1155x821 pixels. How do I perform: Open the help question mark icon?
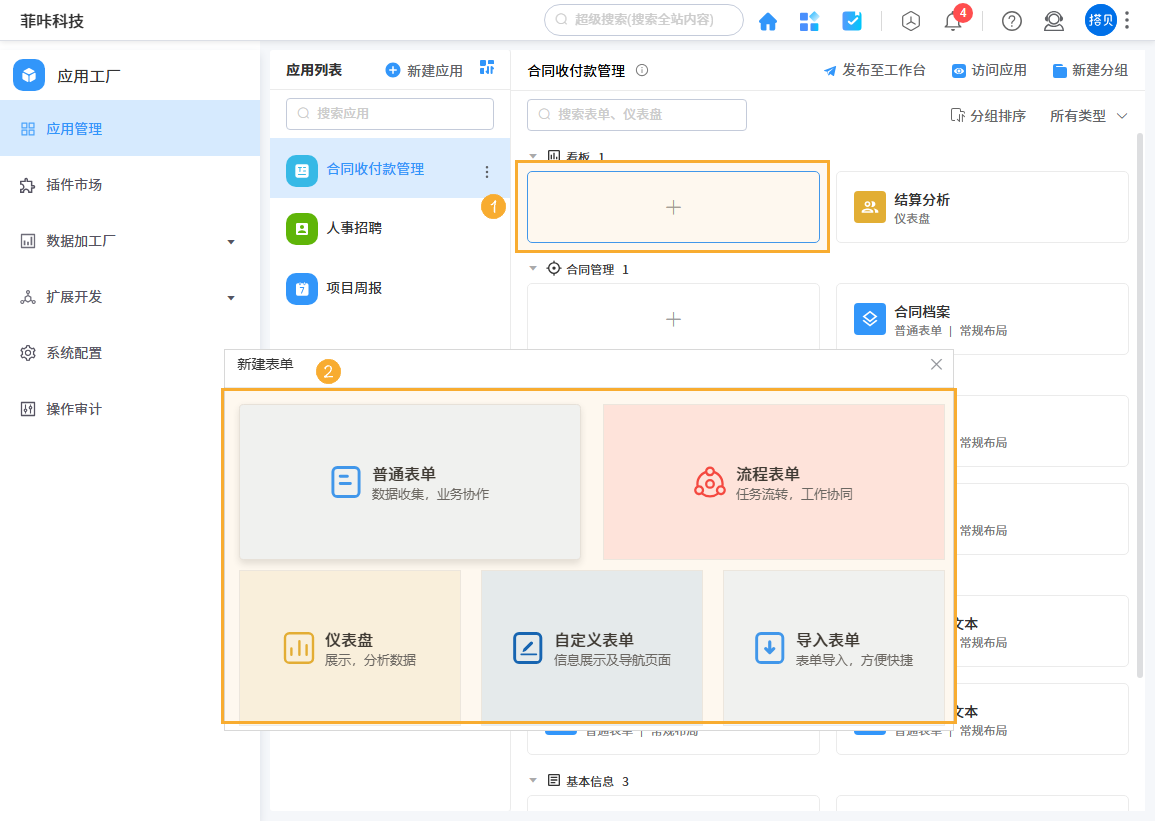tap(1011, 21)
